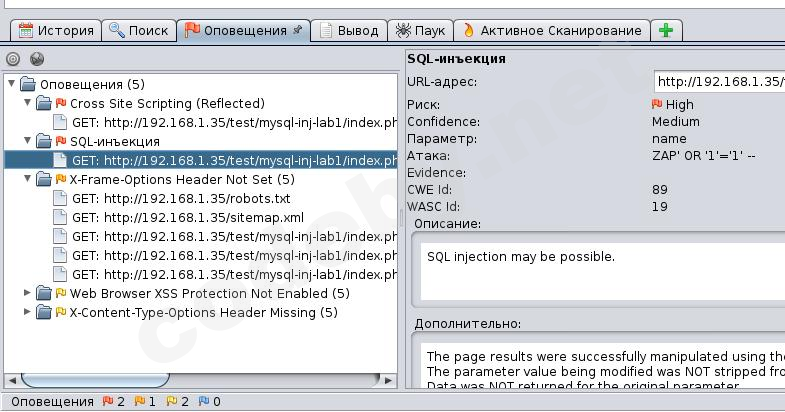Viewport: 785px width, 412px height.
Task: Click the pin icon on Оповещения tab
Action: [x=297, y=30]
